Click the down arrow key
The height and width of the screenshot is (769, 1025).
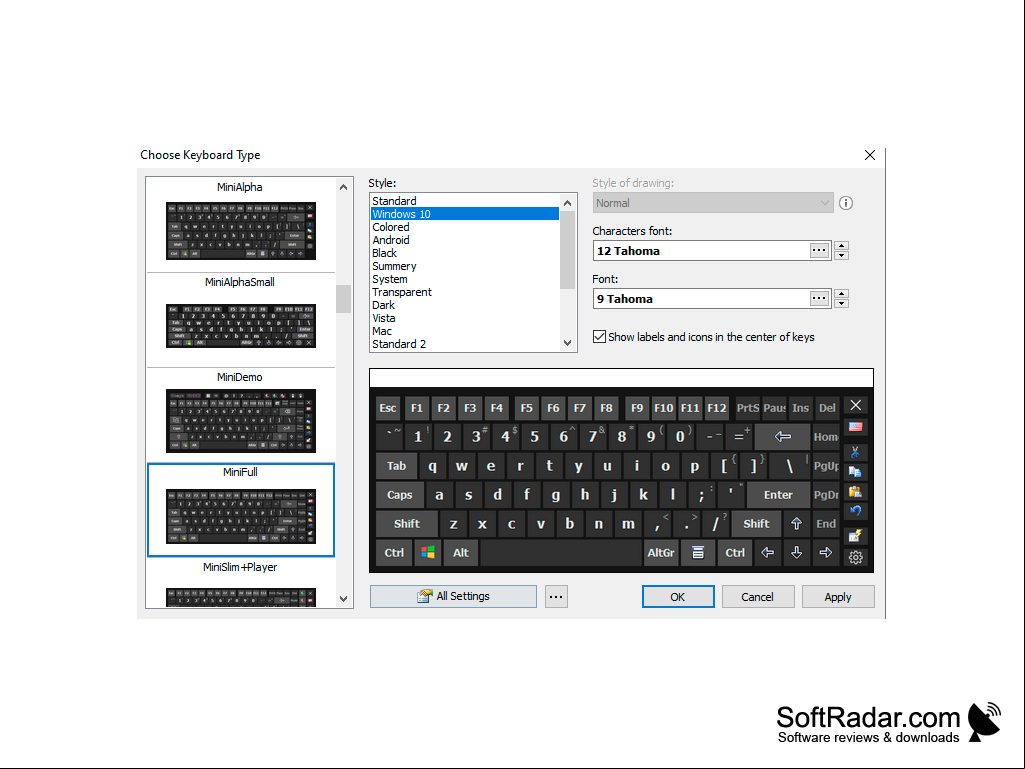tap(796, 553)
